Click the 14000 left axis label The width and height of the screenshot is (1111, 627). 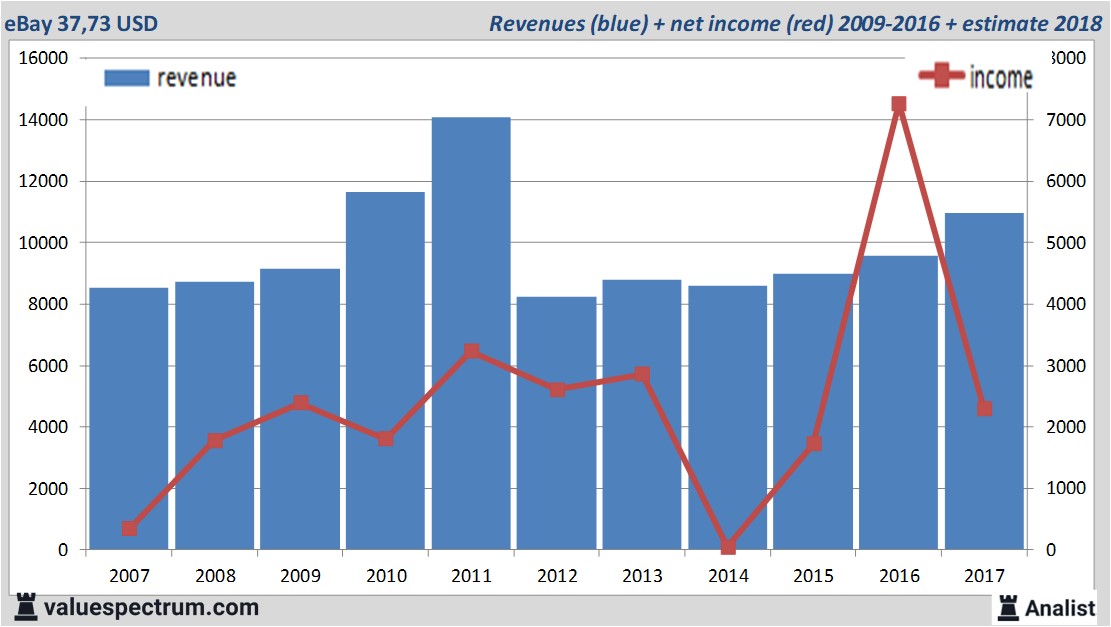44,120
